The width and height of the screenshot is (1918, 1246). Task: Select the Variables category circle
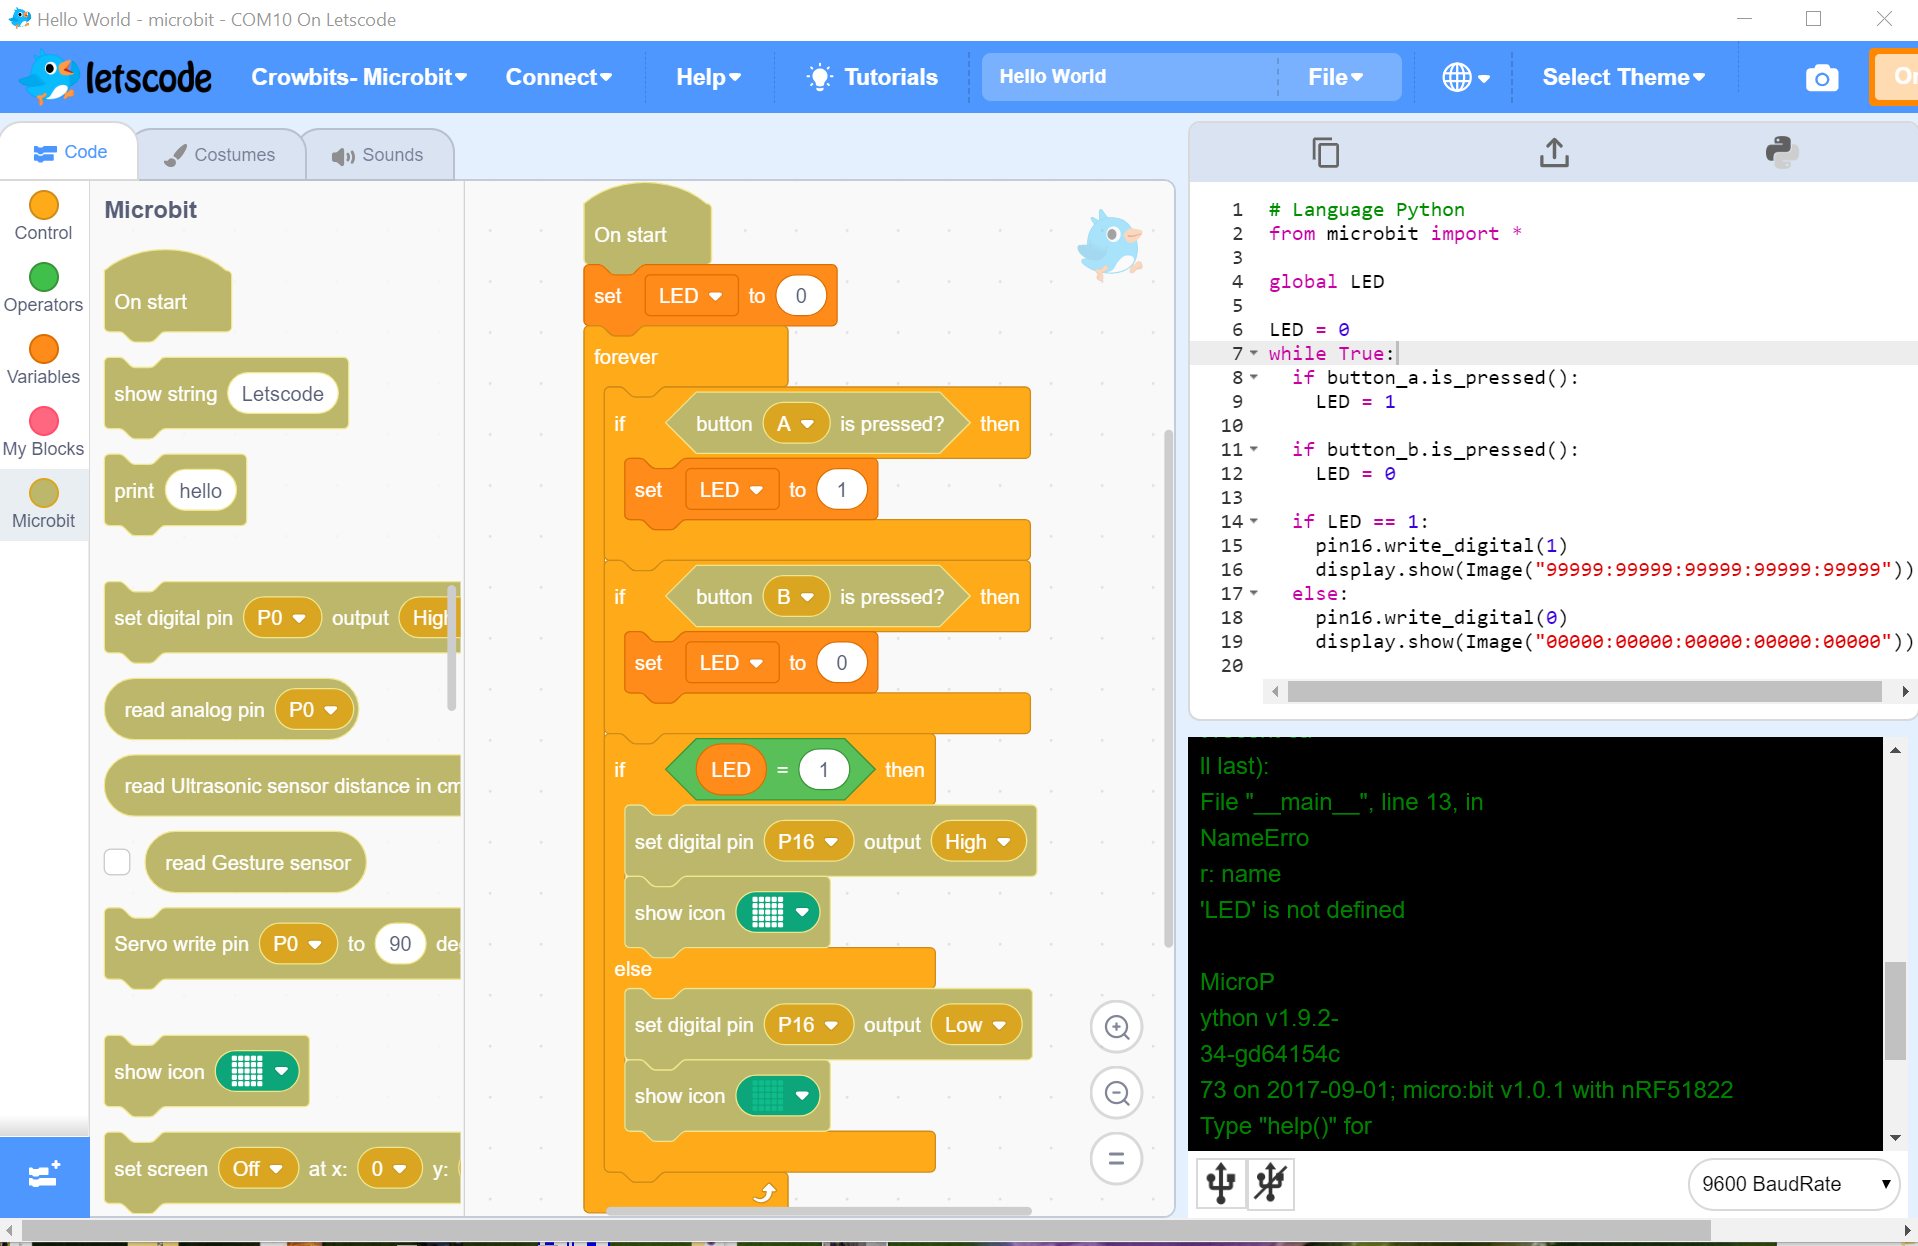point(44,349)
